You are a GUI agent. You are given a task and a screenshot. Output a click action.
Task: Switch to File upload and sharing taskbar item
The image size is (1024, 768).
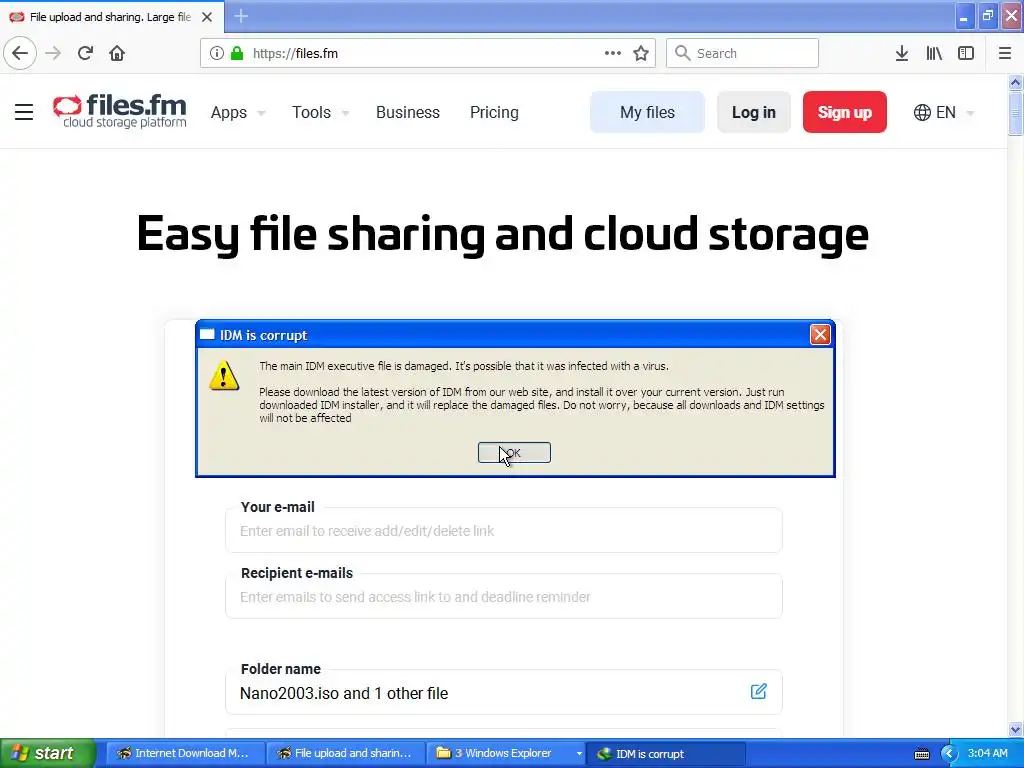click(x=345, y=754)
